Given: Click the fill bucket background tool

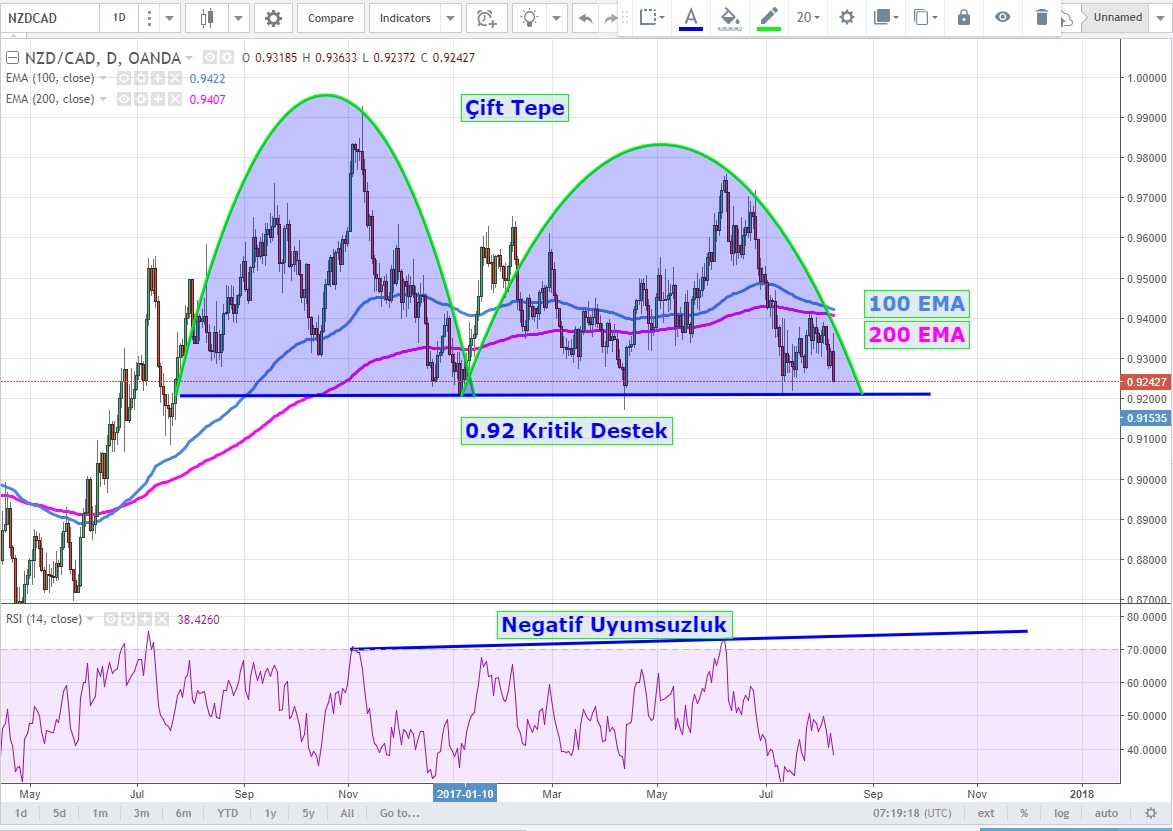Looking at the screenshot, I should 729,17.
